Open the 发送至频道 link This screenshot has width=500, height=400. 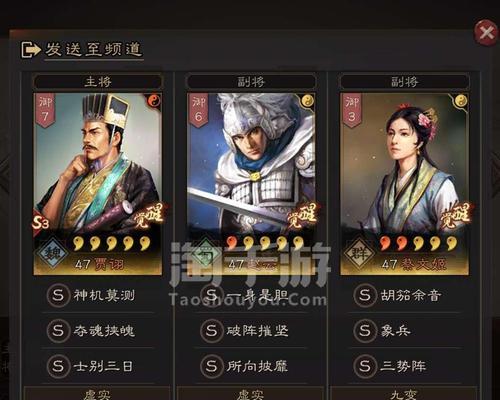point(94,50)
